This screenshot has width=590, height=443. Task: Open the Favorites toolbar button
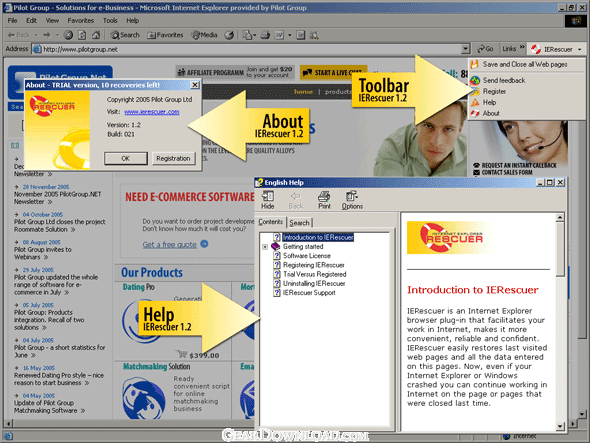tap(165, 35)
